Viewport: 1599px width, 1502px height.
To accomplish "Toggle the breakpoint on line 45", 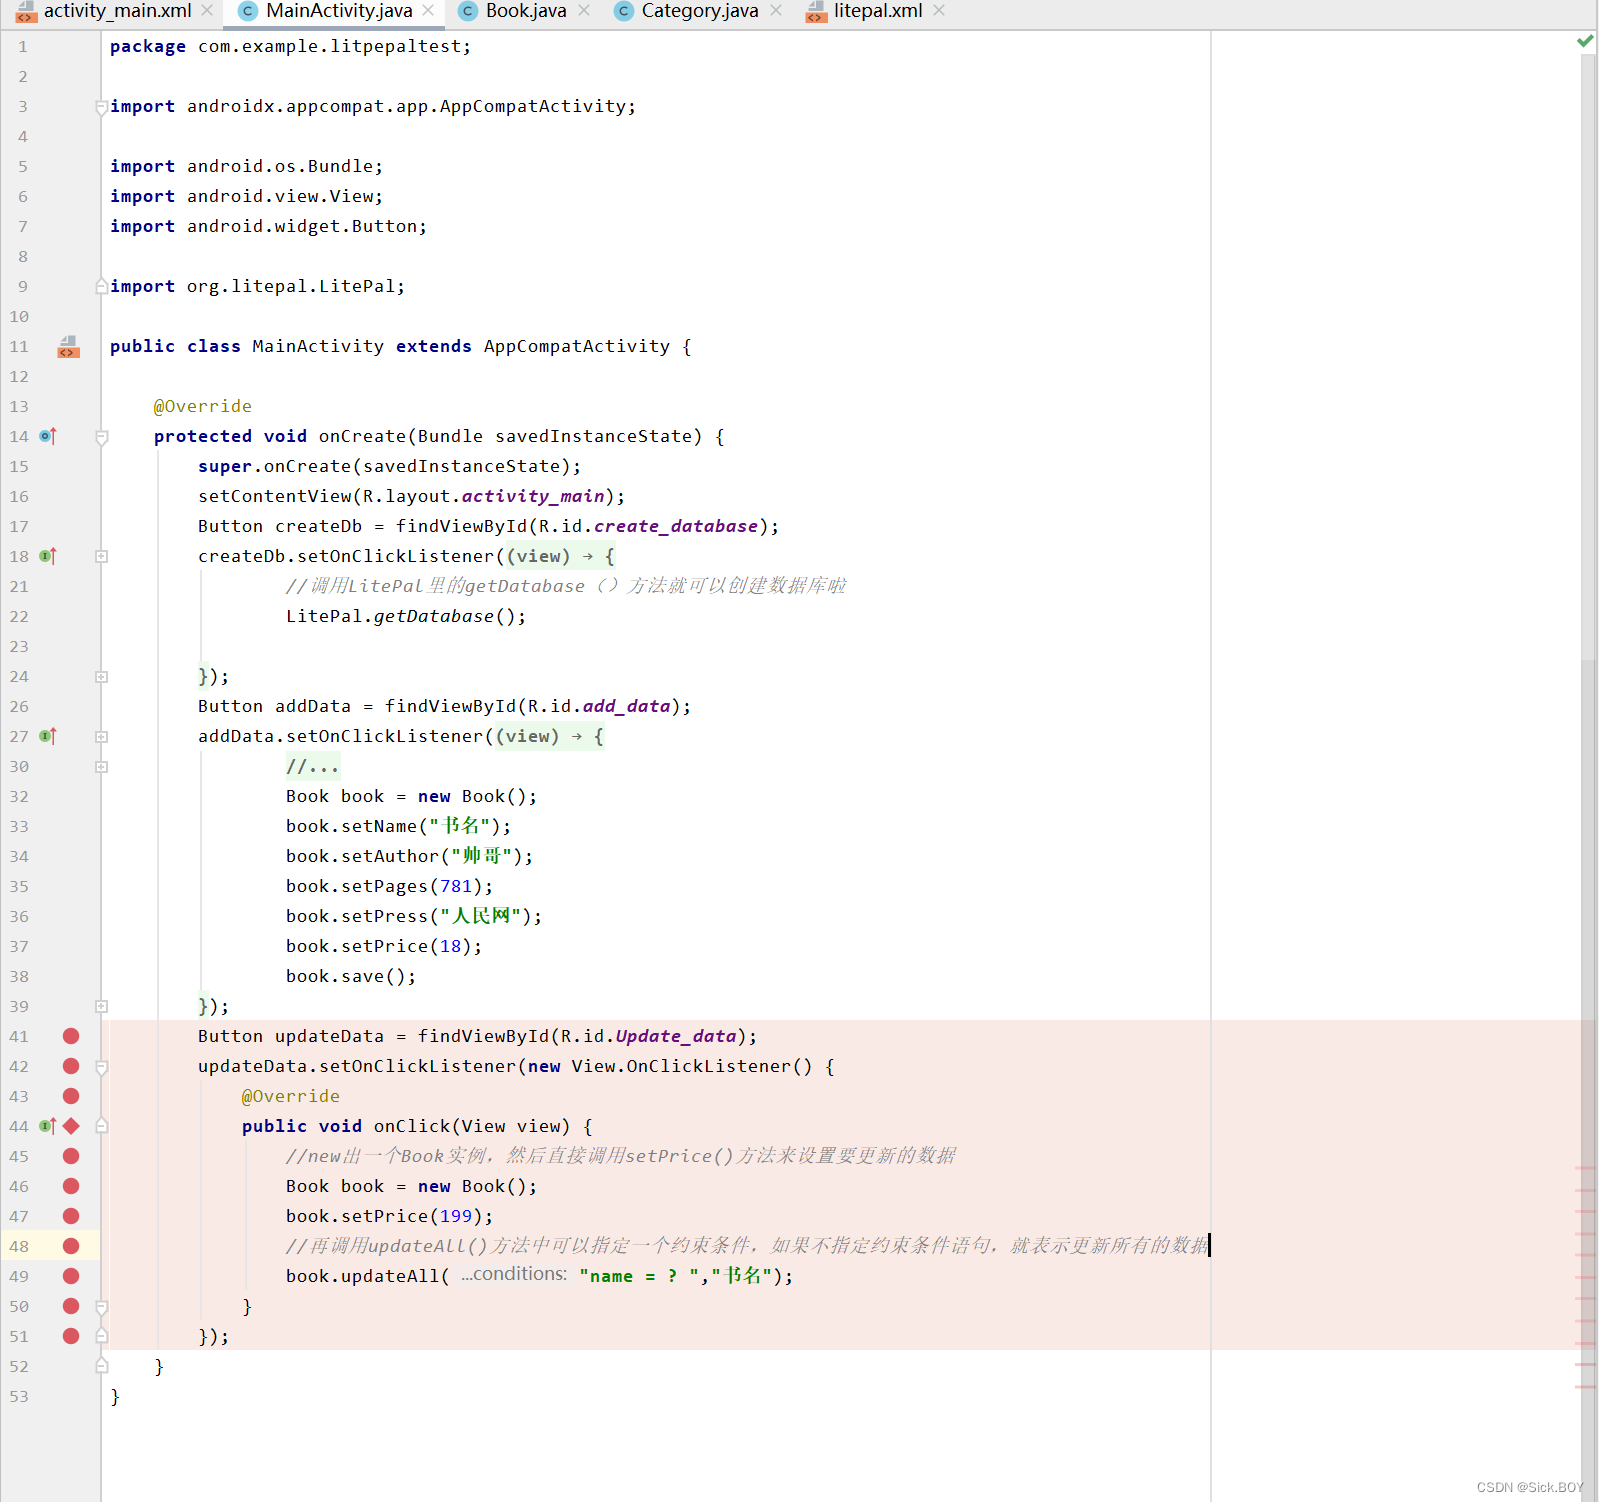I will [x=71, y=1156].
